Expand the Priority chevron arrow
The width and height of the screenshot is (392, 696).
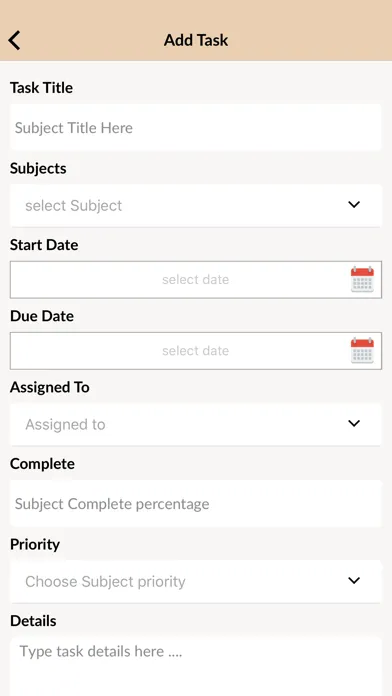point(354,581)
